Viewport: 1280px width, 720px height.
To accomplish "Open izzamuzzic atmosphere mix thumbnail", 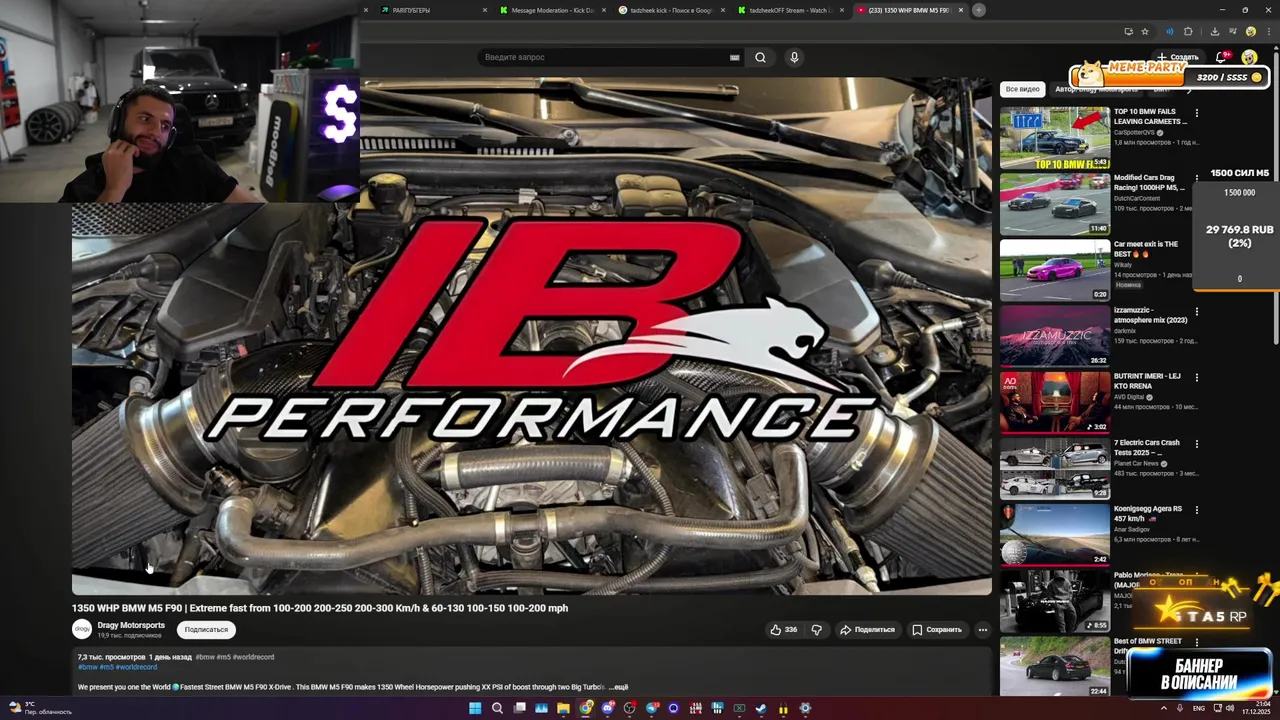I will [x=1055, y=336].
